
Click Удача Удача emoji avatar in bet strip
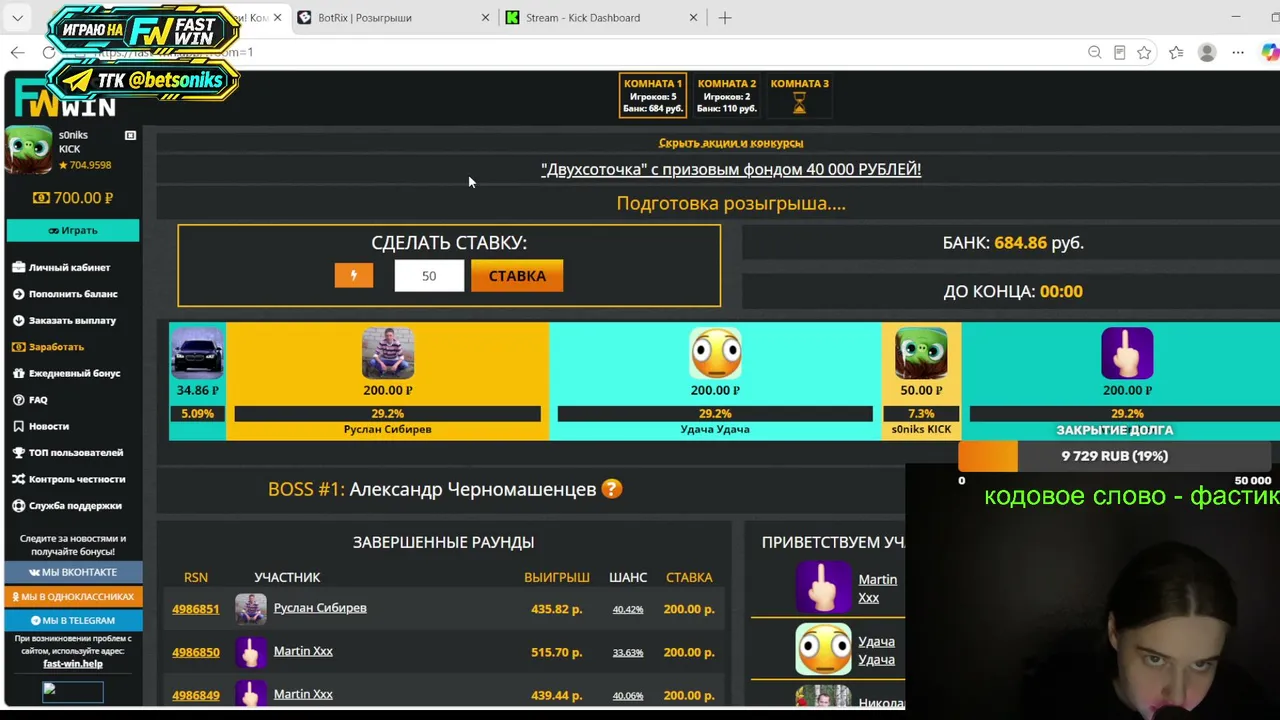715,353
